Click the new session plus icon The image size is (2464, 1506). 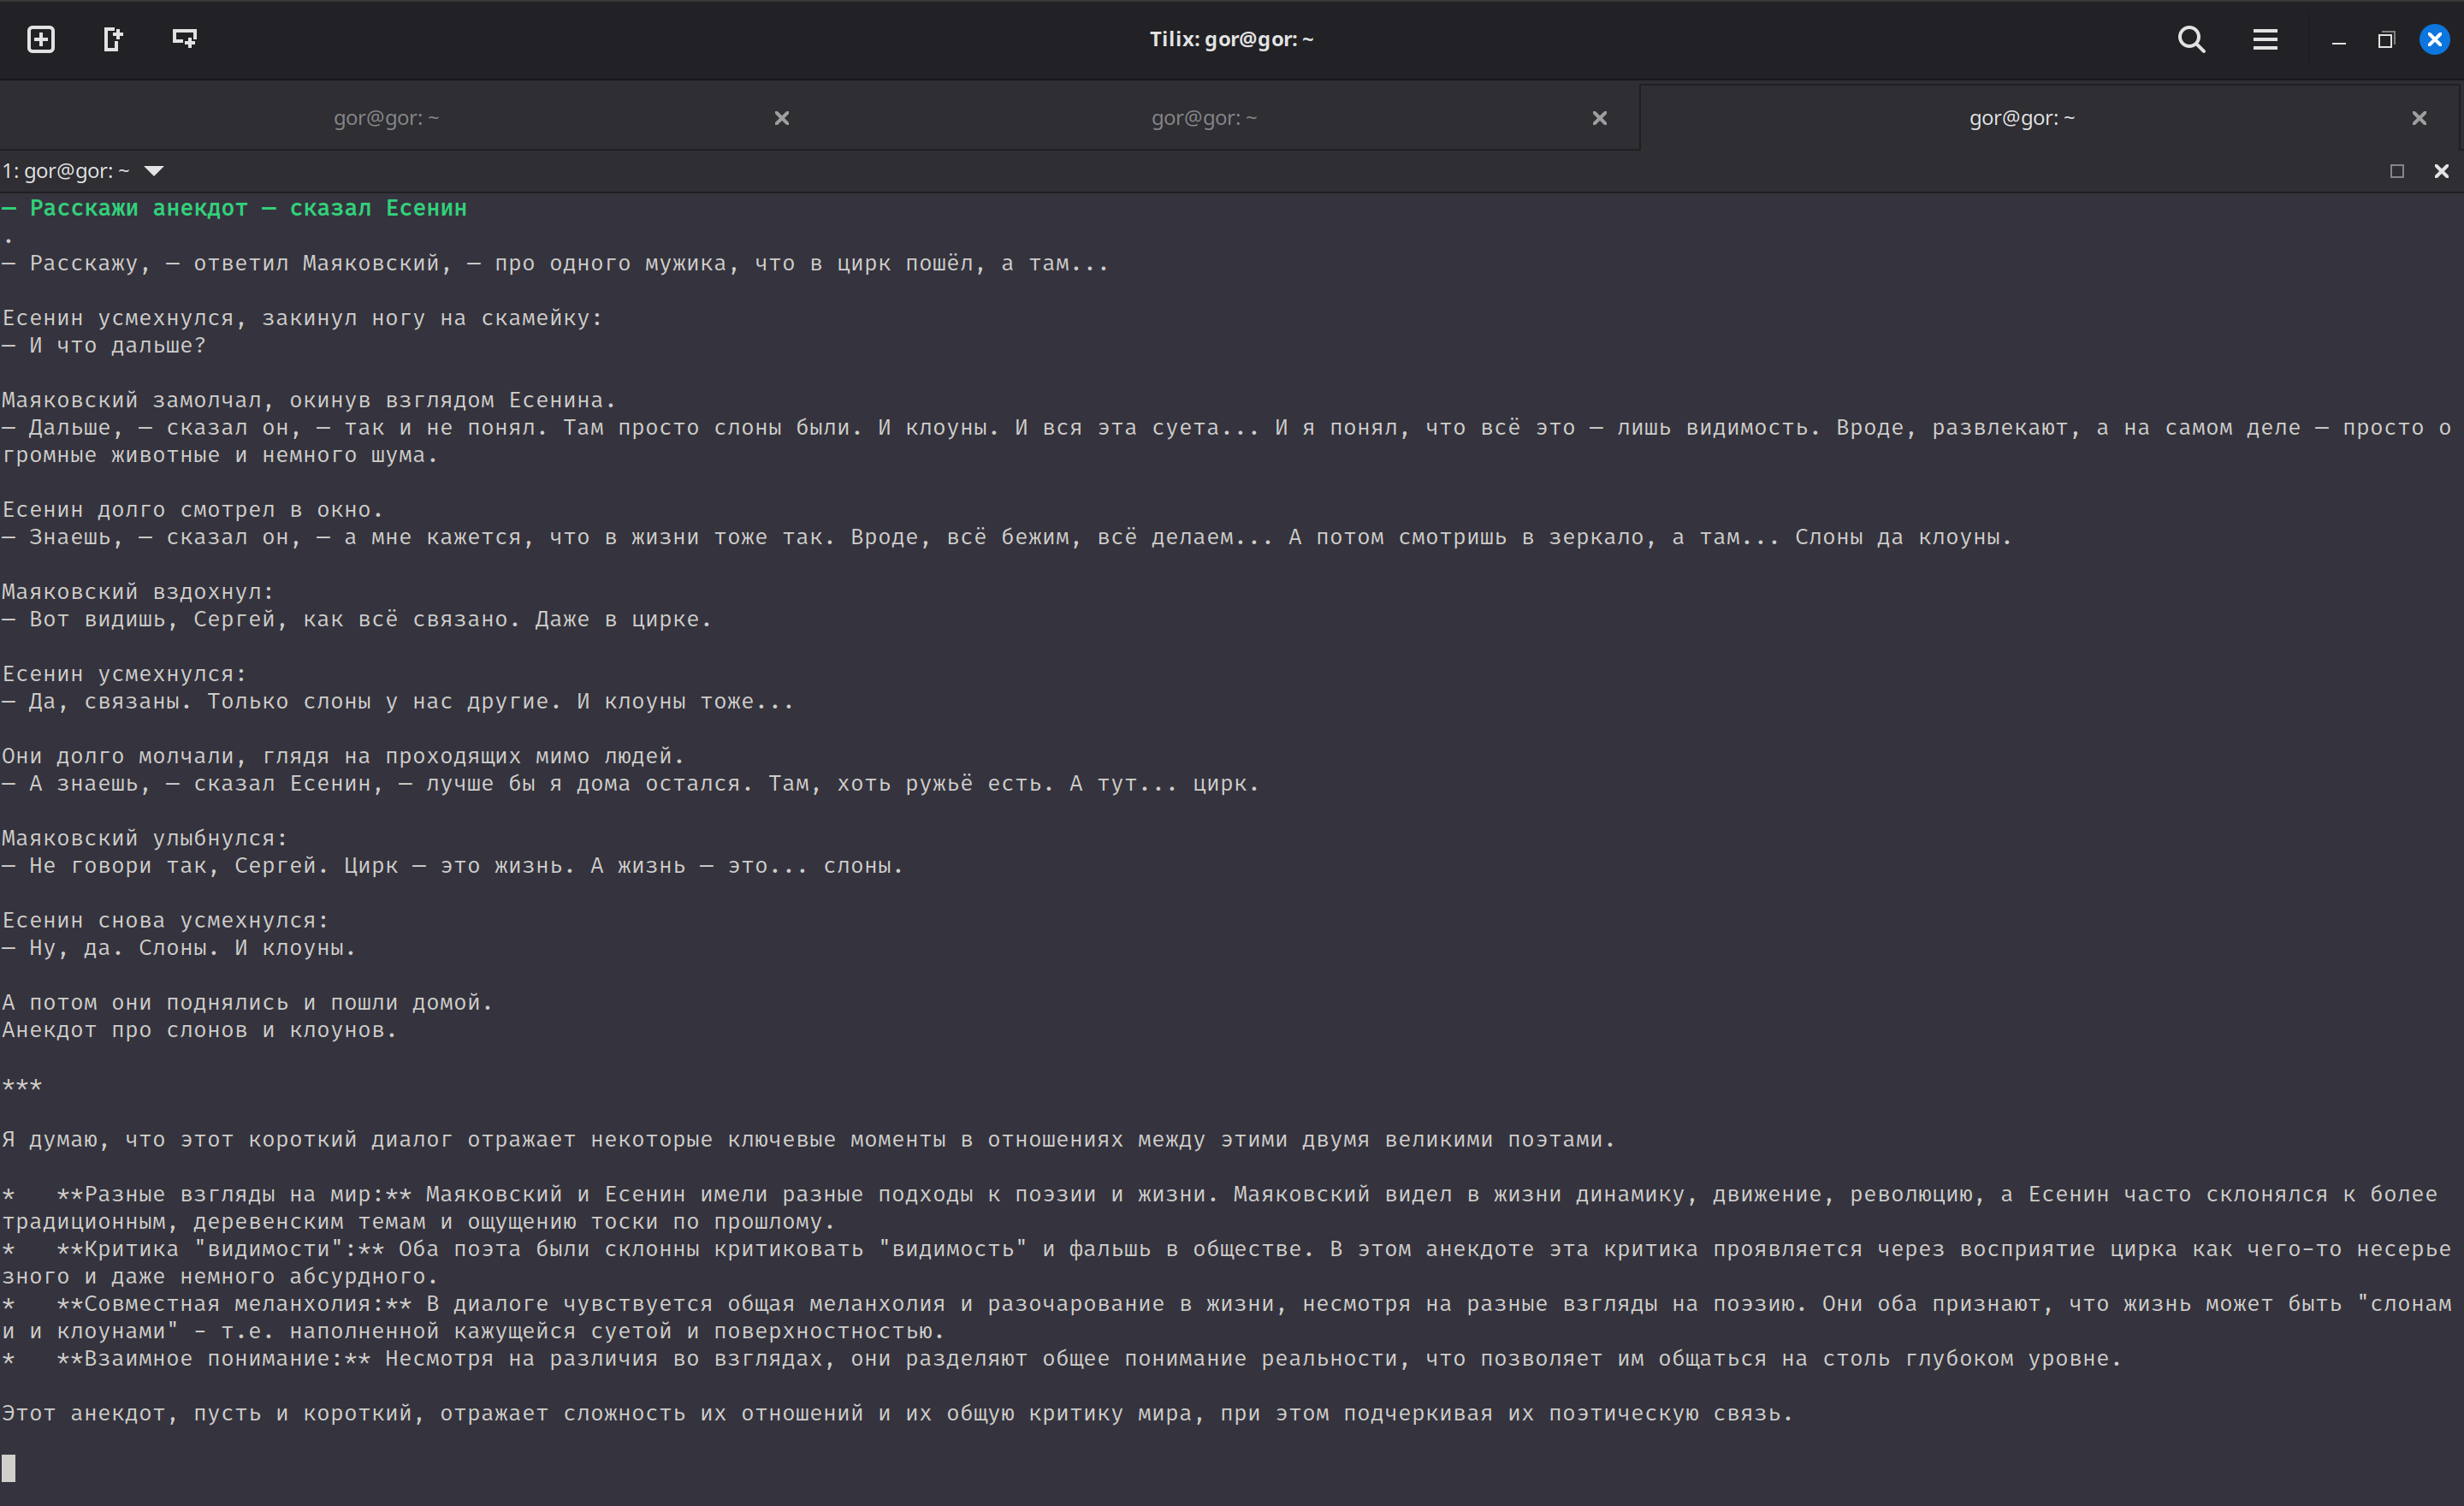click(x=41, y=39)
